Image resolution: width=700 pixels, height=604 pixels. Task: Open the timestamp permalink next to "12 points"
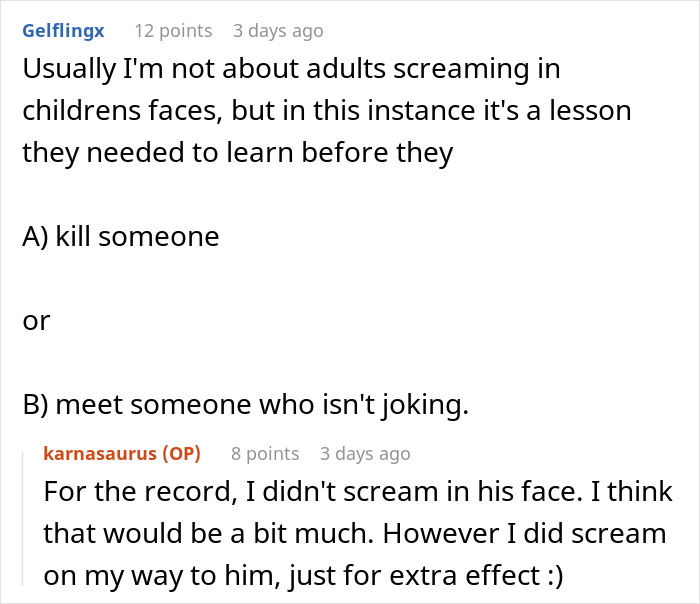[278, 31]
